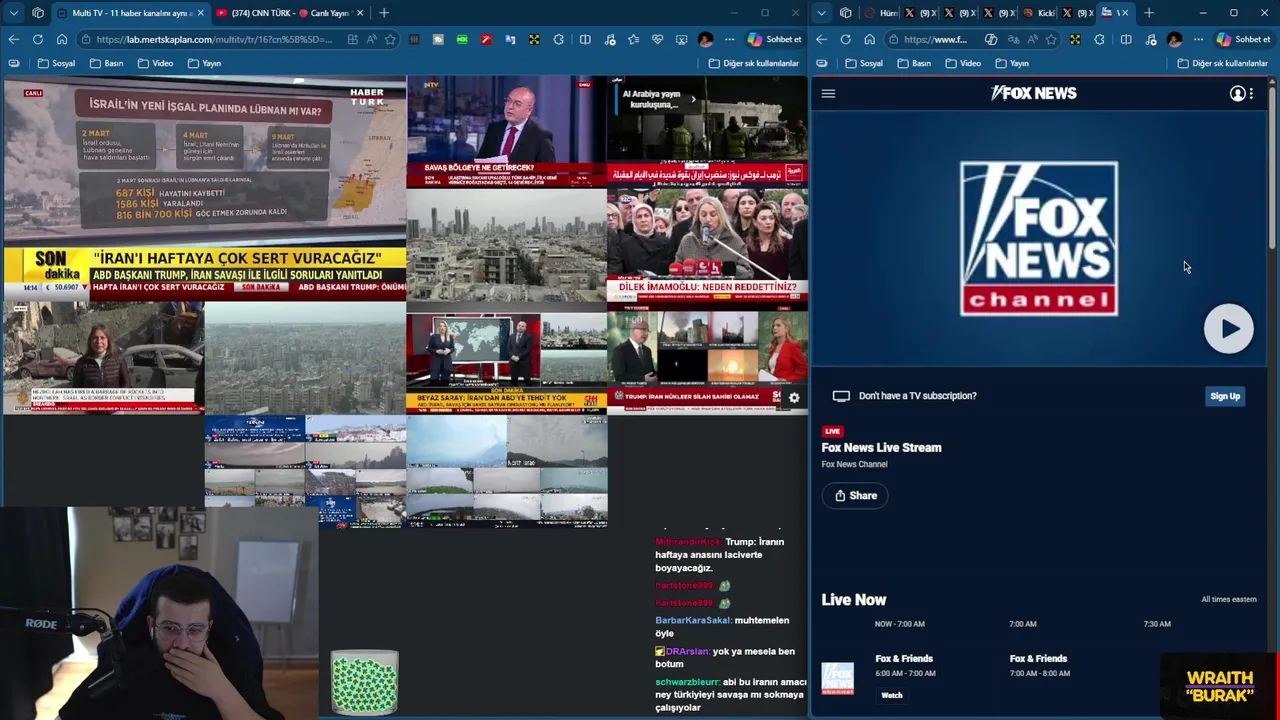
Task: Click the Sign Up button
Action: click(1225, 396)
